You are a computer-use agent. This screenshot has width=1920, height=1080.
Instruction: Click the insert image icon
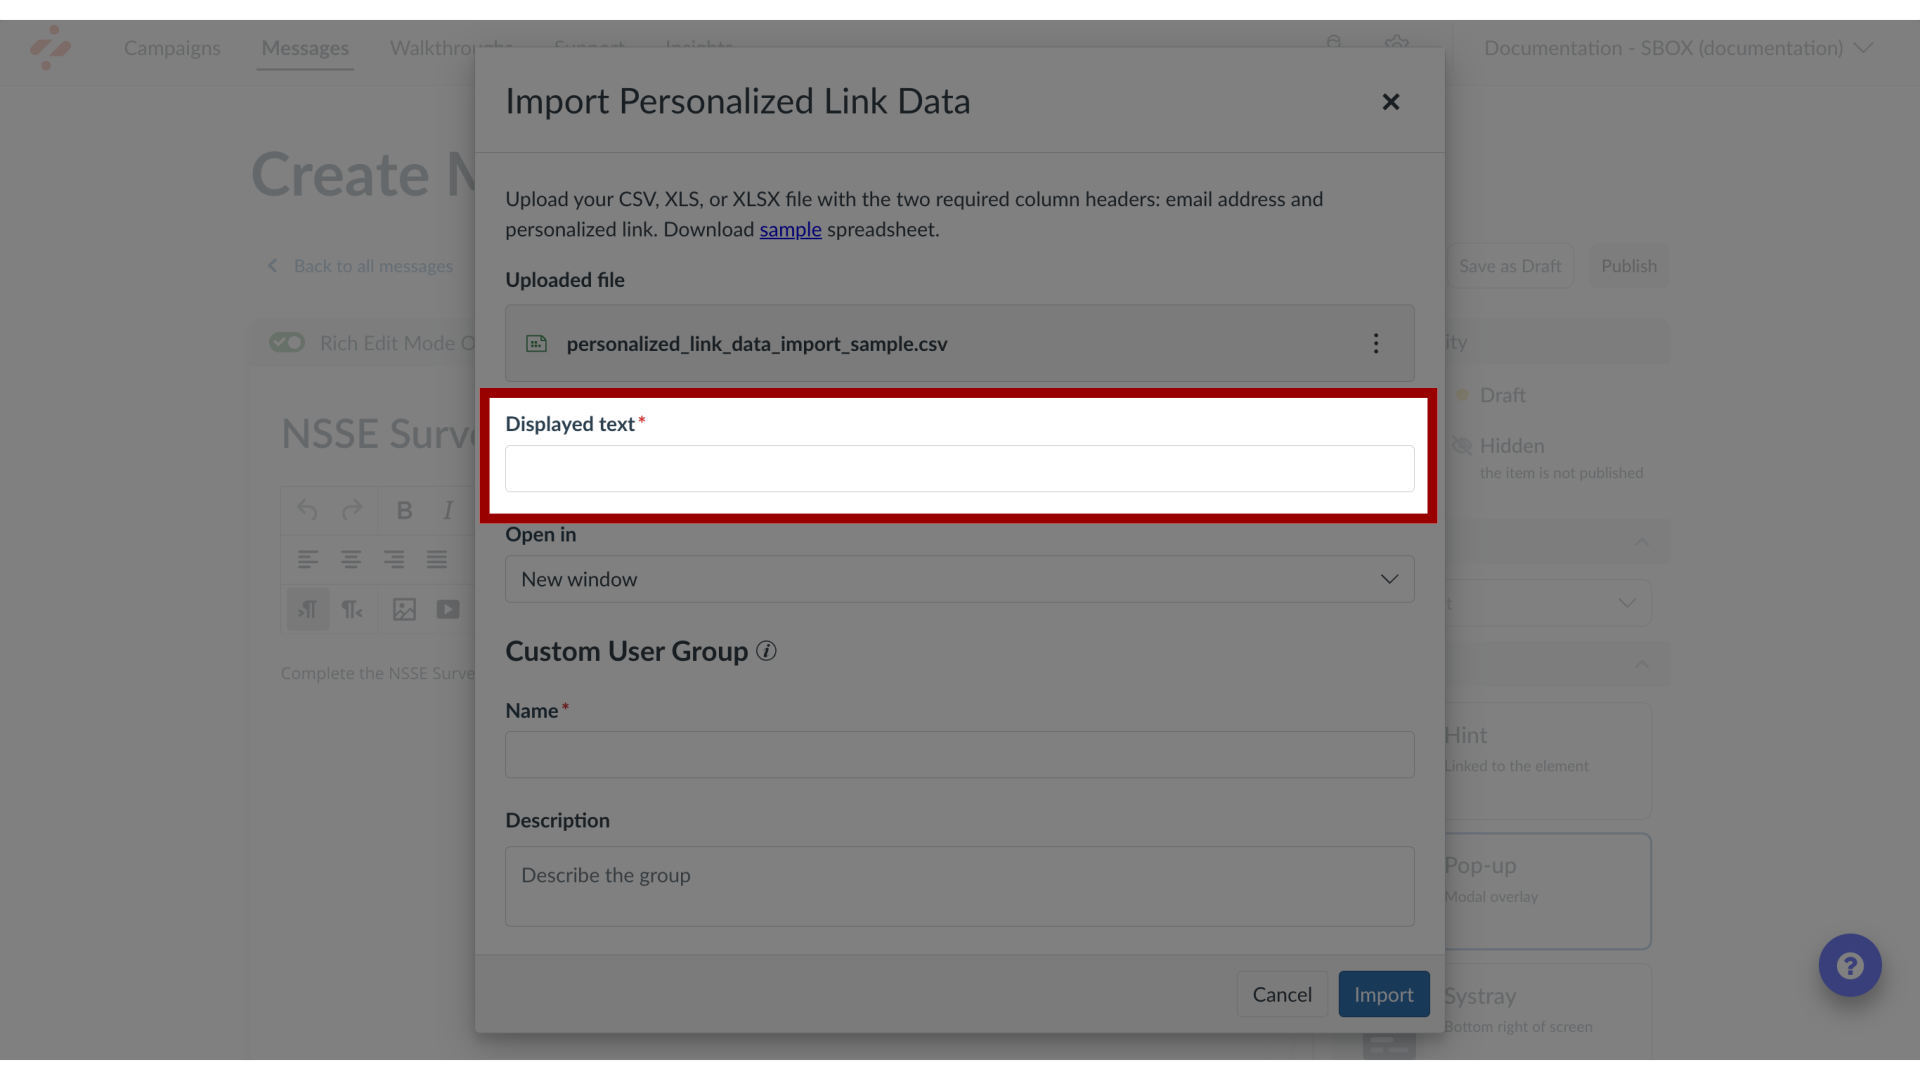pos(405,609)
